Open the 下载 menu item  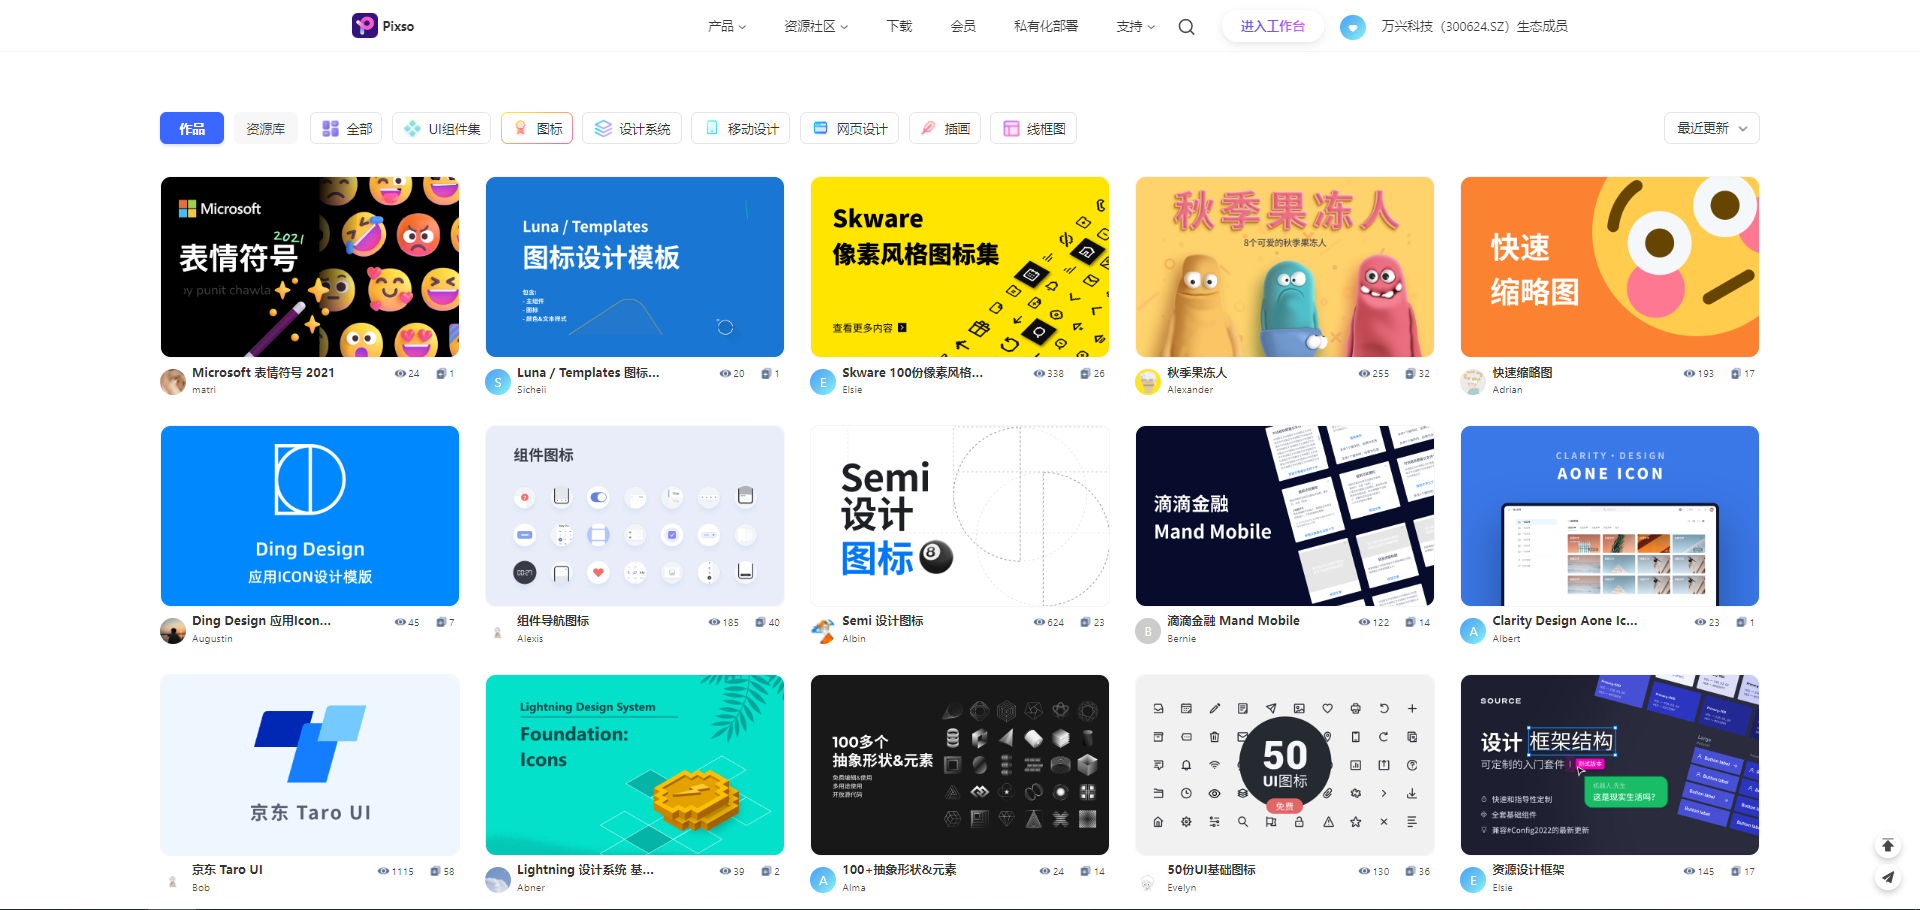[899, 27]
